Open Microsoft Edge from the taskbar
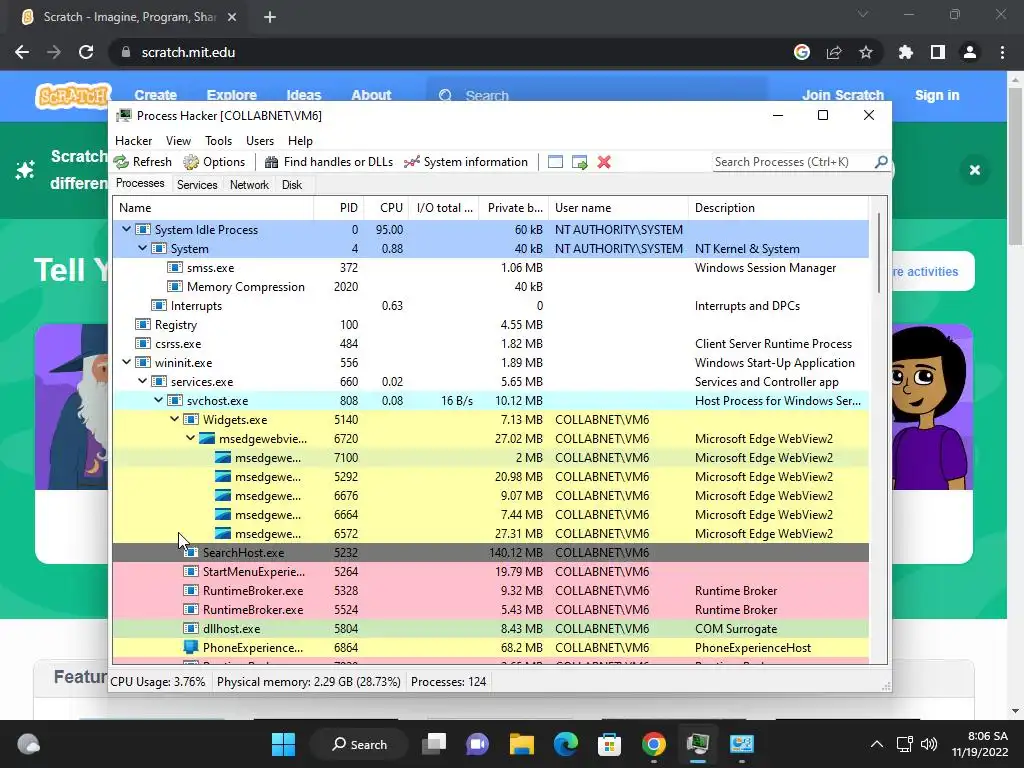Image resolution: width=1024 pixels, height=768 pixels. pos(566,744)
